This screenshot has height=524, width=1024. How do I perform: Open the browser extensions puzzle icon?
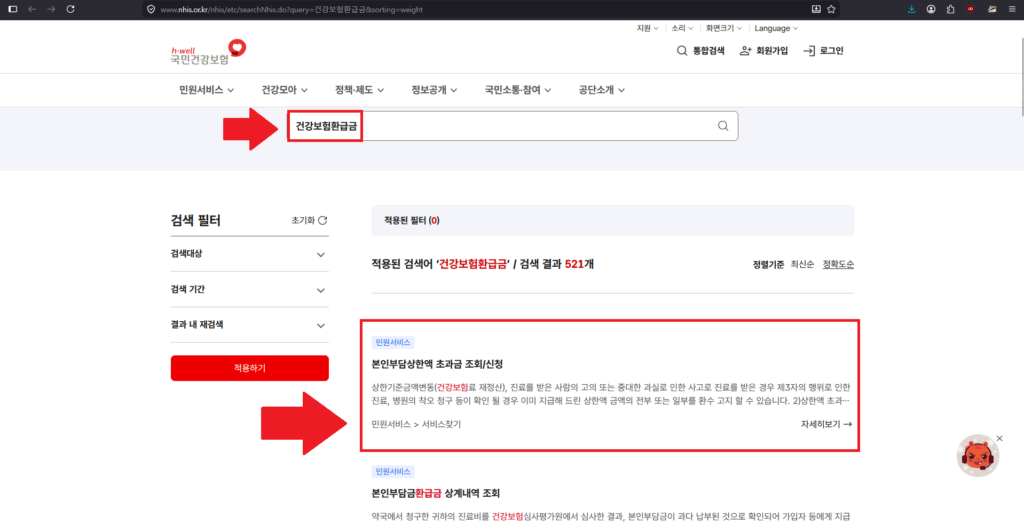tap(951, 9)
